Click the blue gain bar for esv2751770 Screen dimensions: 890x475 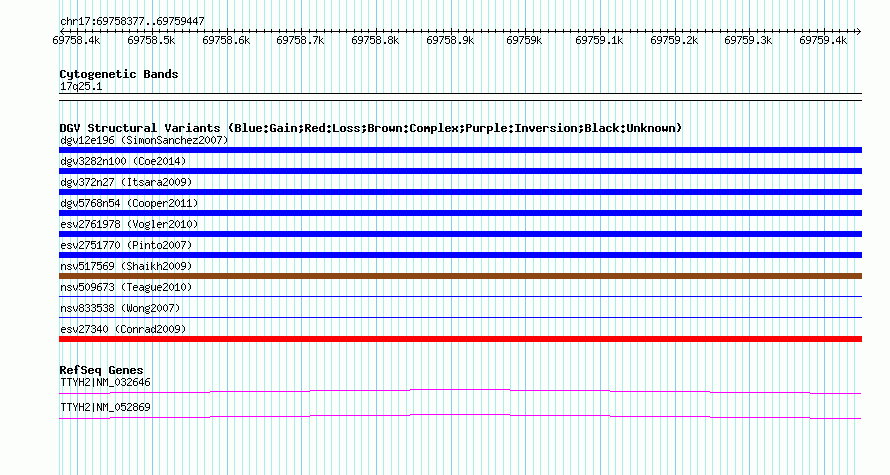point(460,255)
